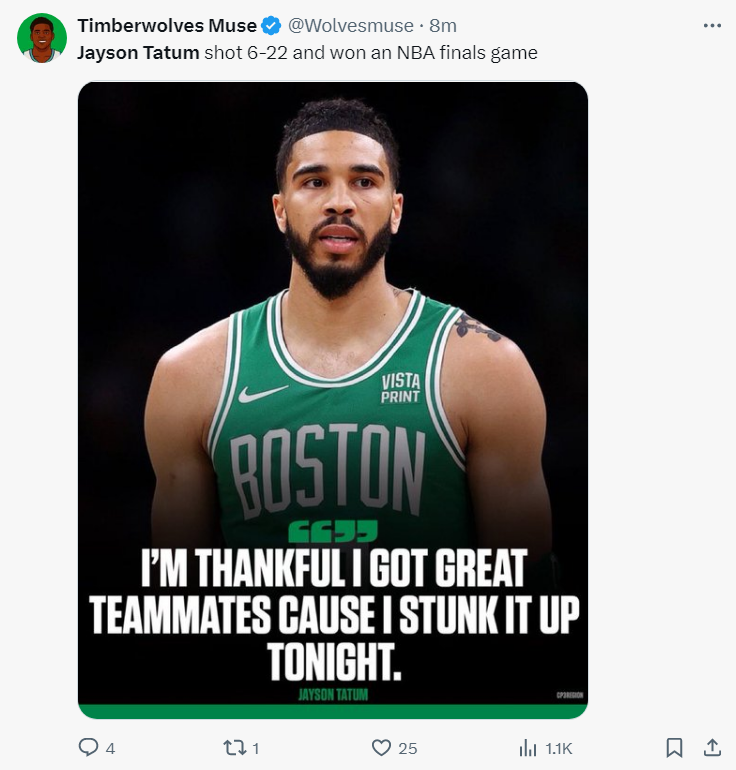736x770 pixels.
Task: Repost this tweet using the arrows icon
Action: pyautogui.click(x=233, y=747)
